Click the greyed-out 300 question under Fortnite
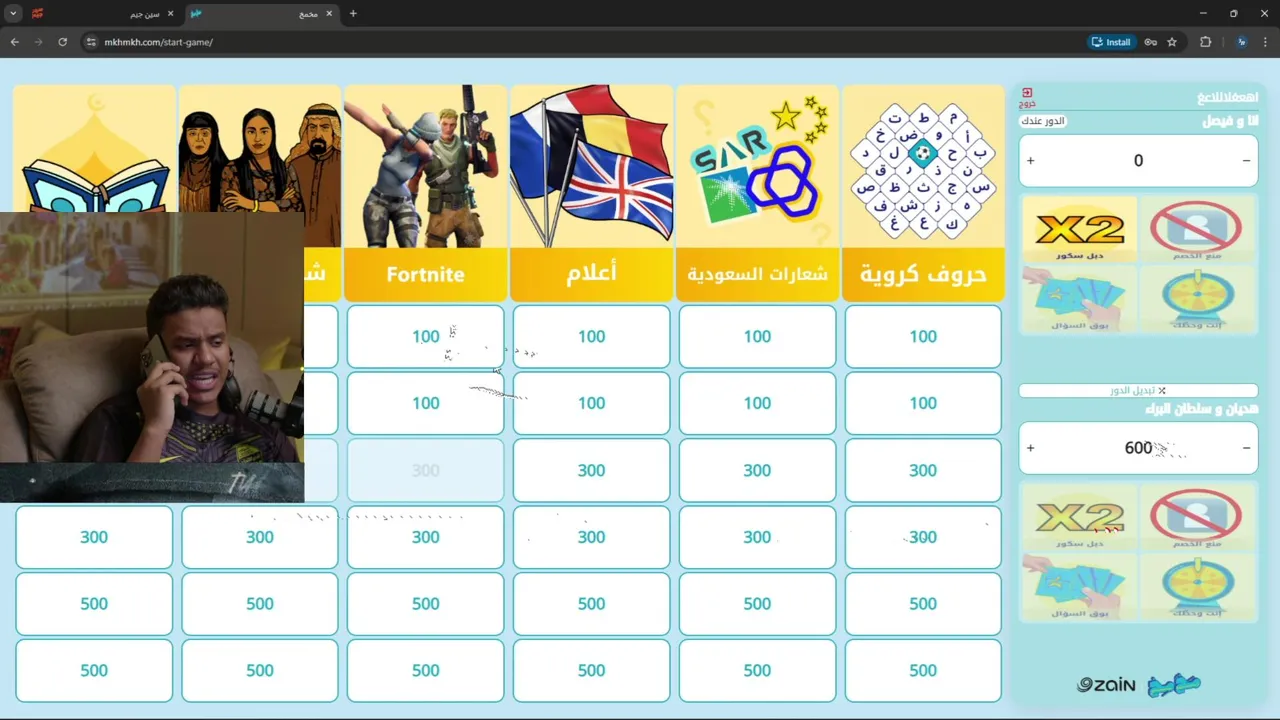Screen dimensions: 1280x720 click(425, 470)
